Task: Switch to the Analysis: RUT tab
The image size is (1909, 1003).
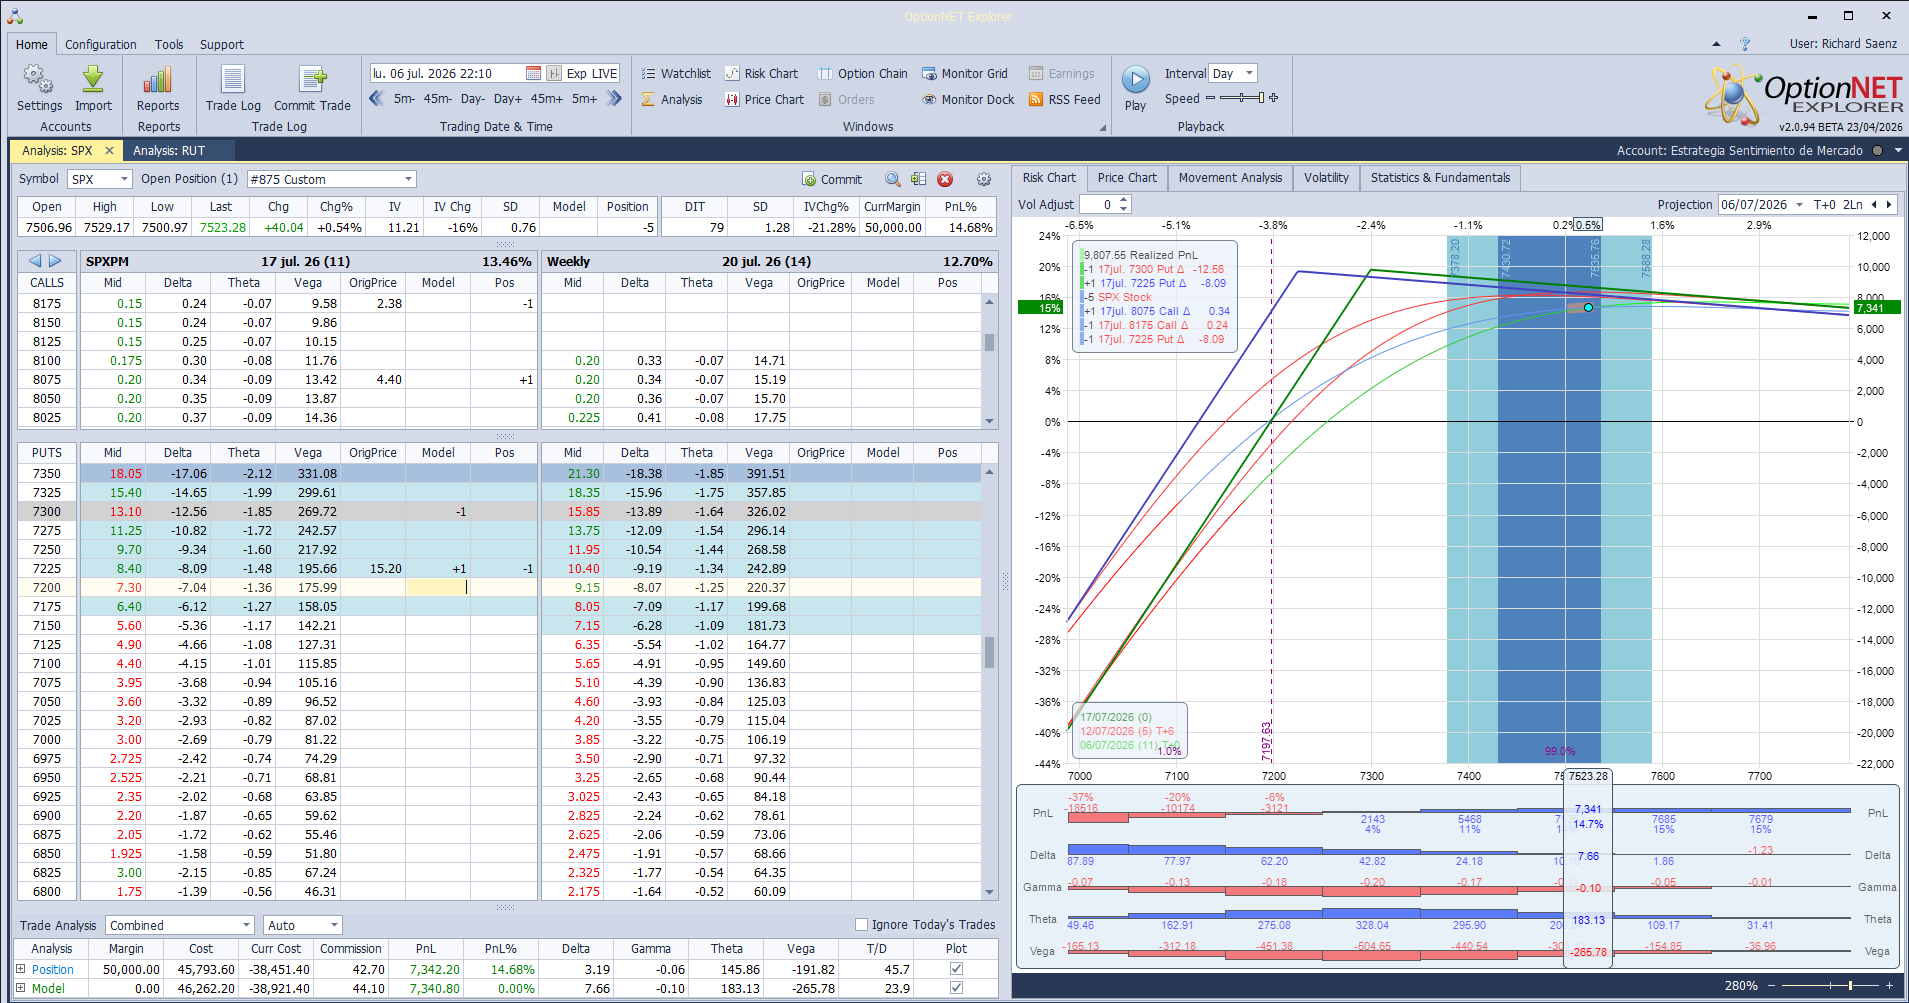Action: point(169,151)
